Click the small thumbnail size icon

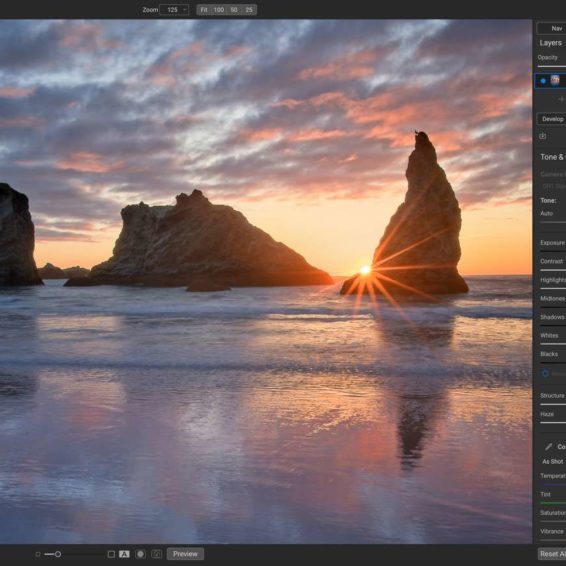38,554
